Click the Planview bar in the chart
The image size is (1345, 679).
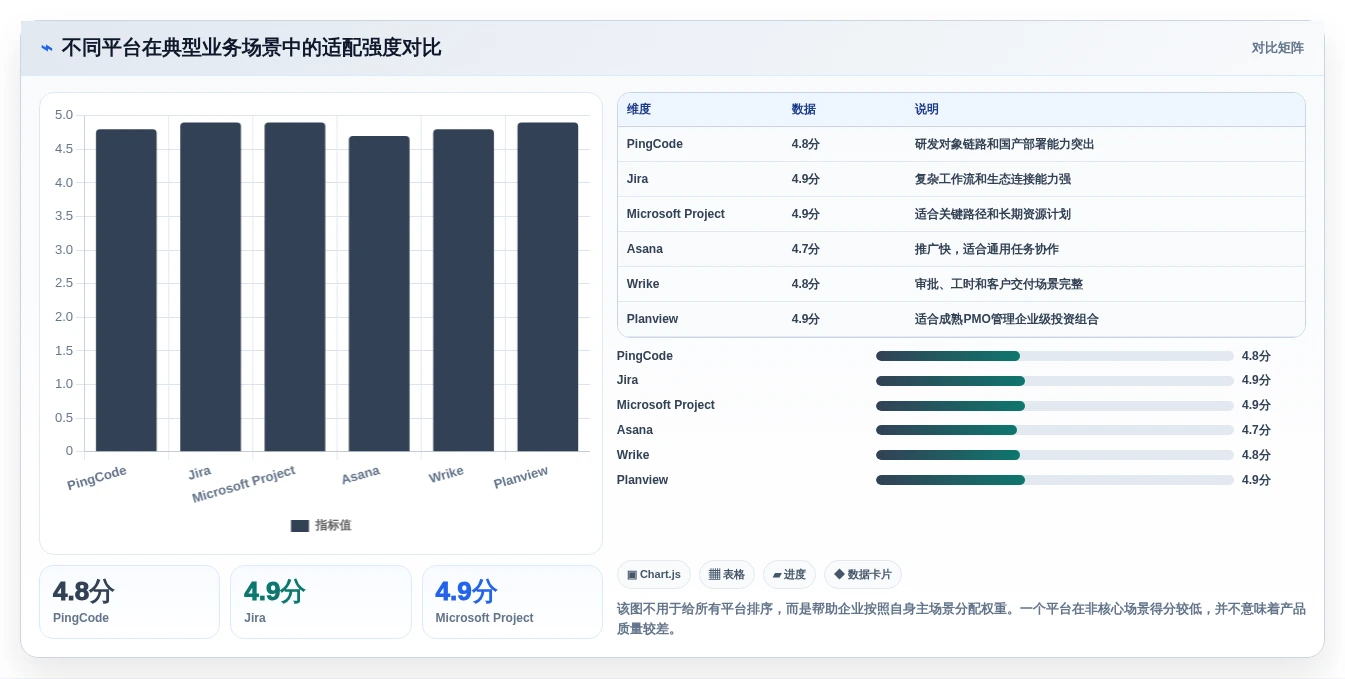click(x=548, y=287)
